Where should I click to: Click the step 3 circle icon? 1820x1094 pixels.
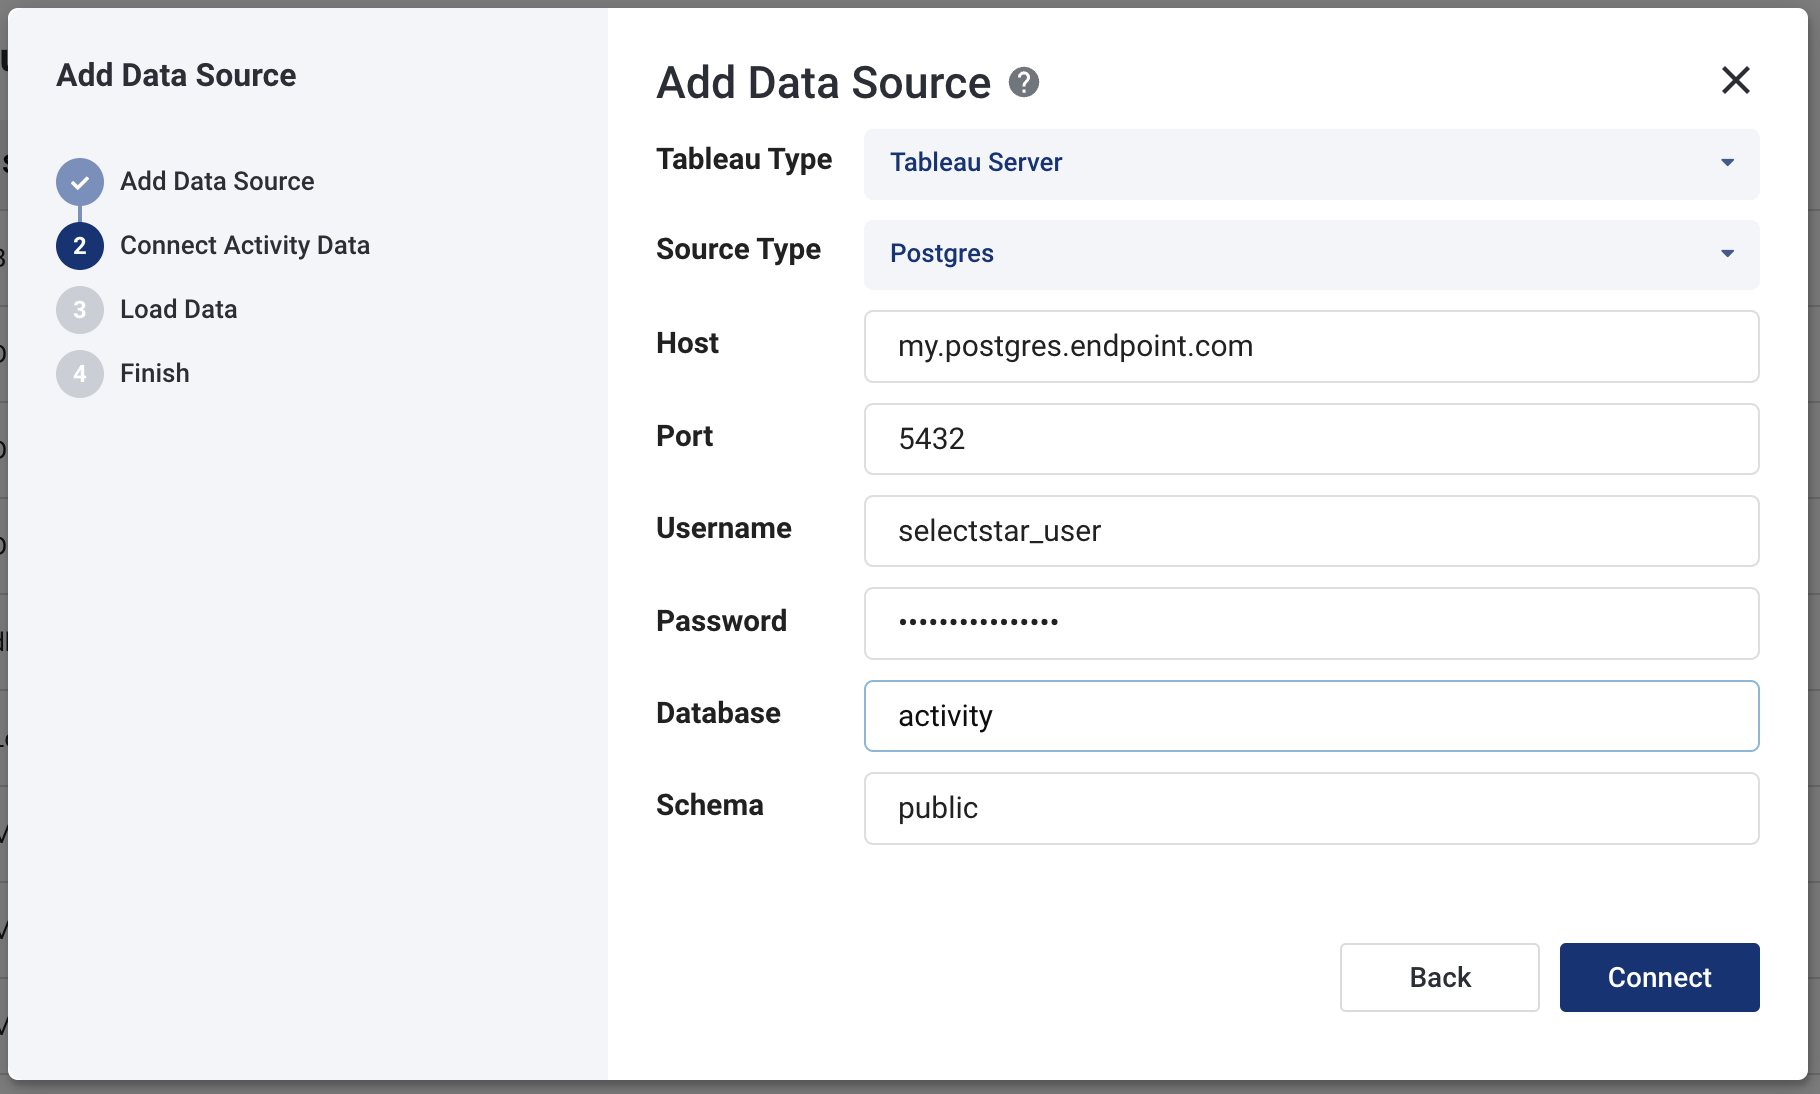point(80,310)
